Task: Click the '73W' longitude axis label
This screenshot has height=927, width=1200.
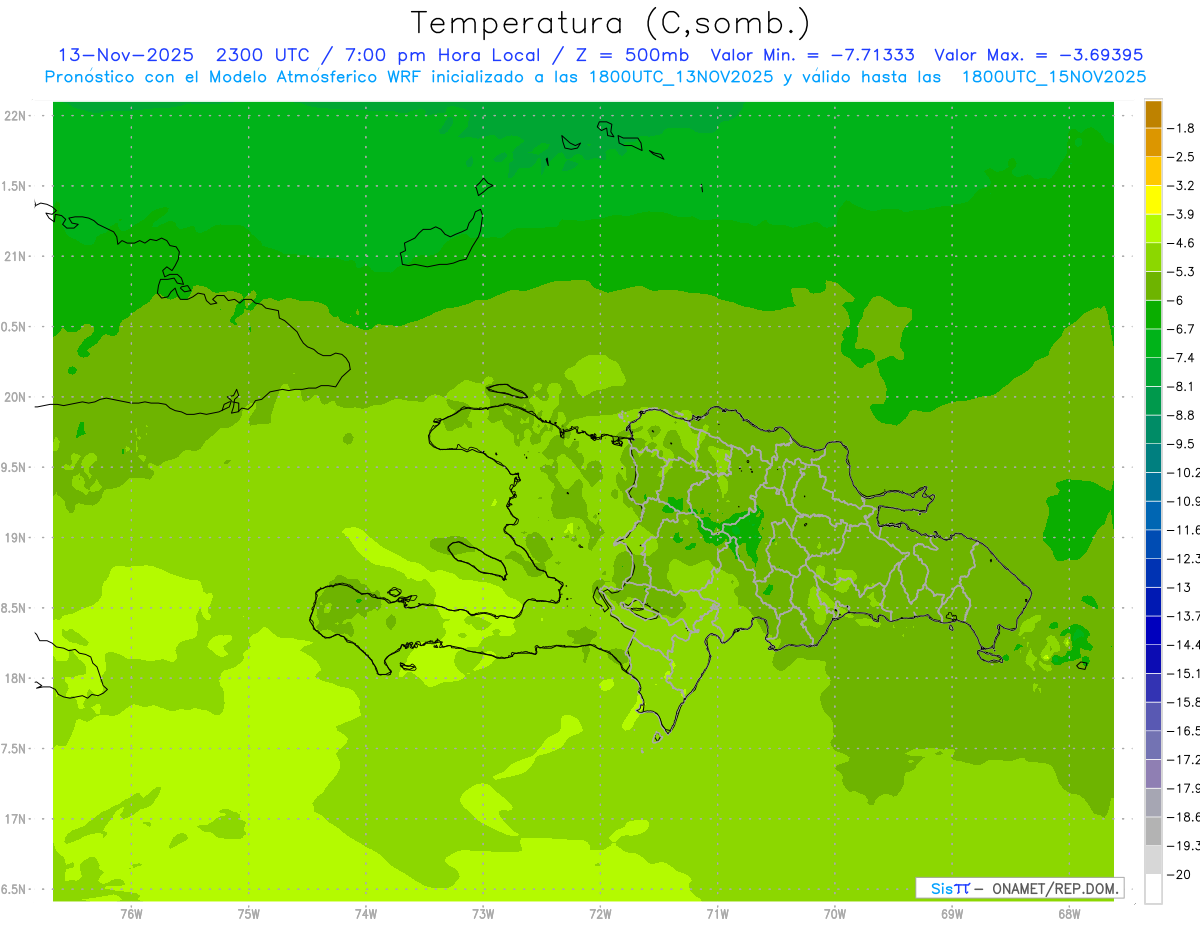Action: coord(483,913)
